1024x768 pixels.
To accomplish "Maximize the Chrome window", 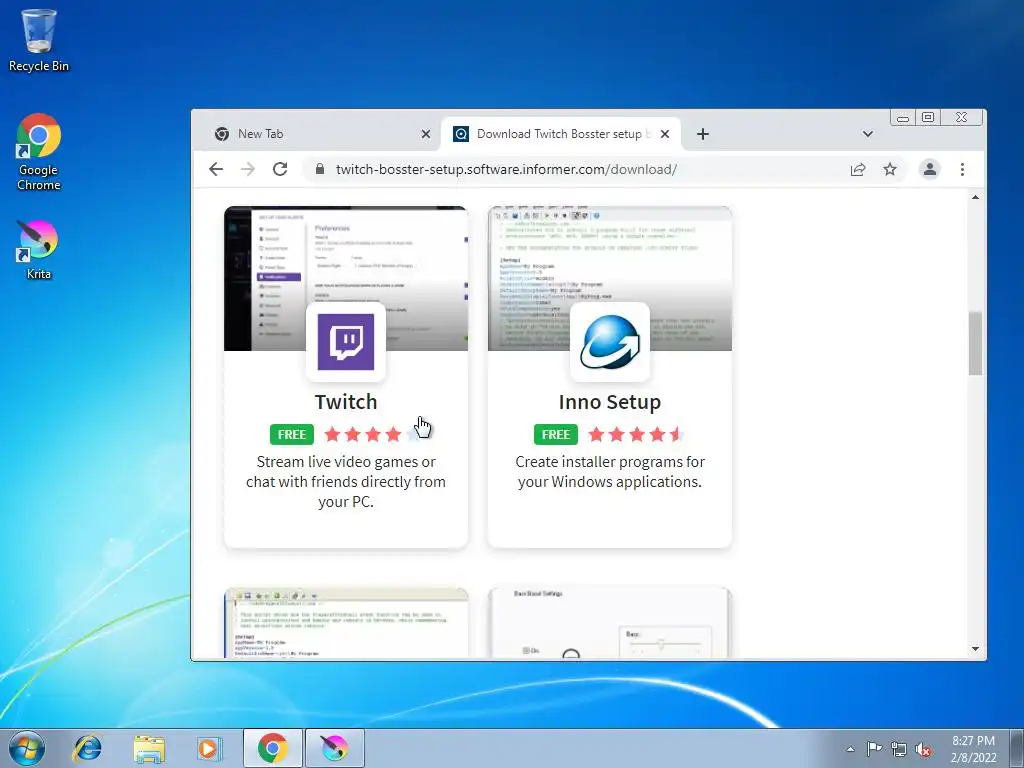I will (928, 118).
